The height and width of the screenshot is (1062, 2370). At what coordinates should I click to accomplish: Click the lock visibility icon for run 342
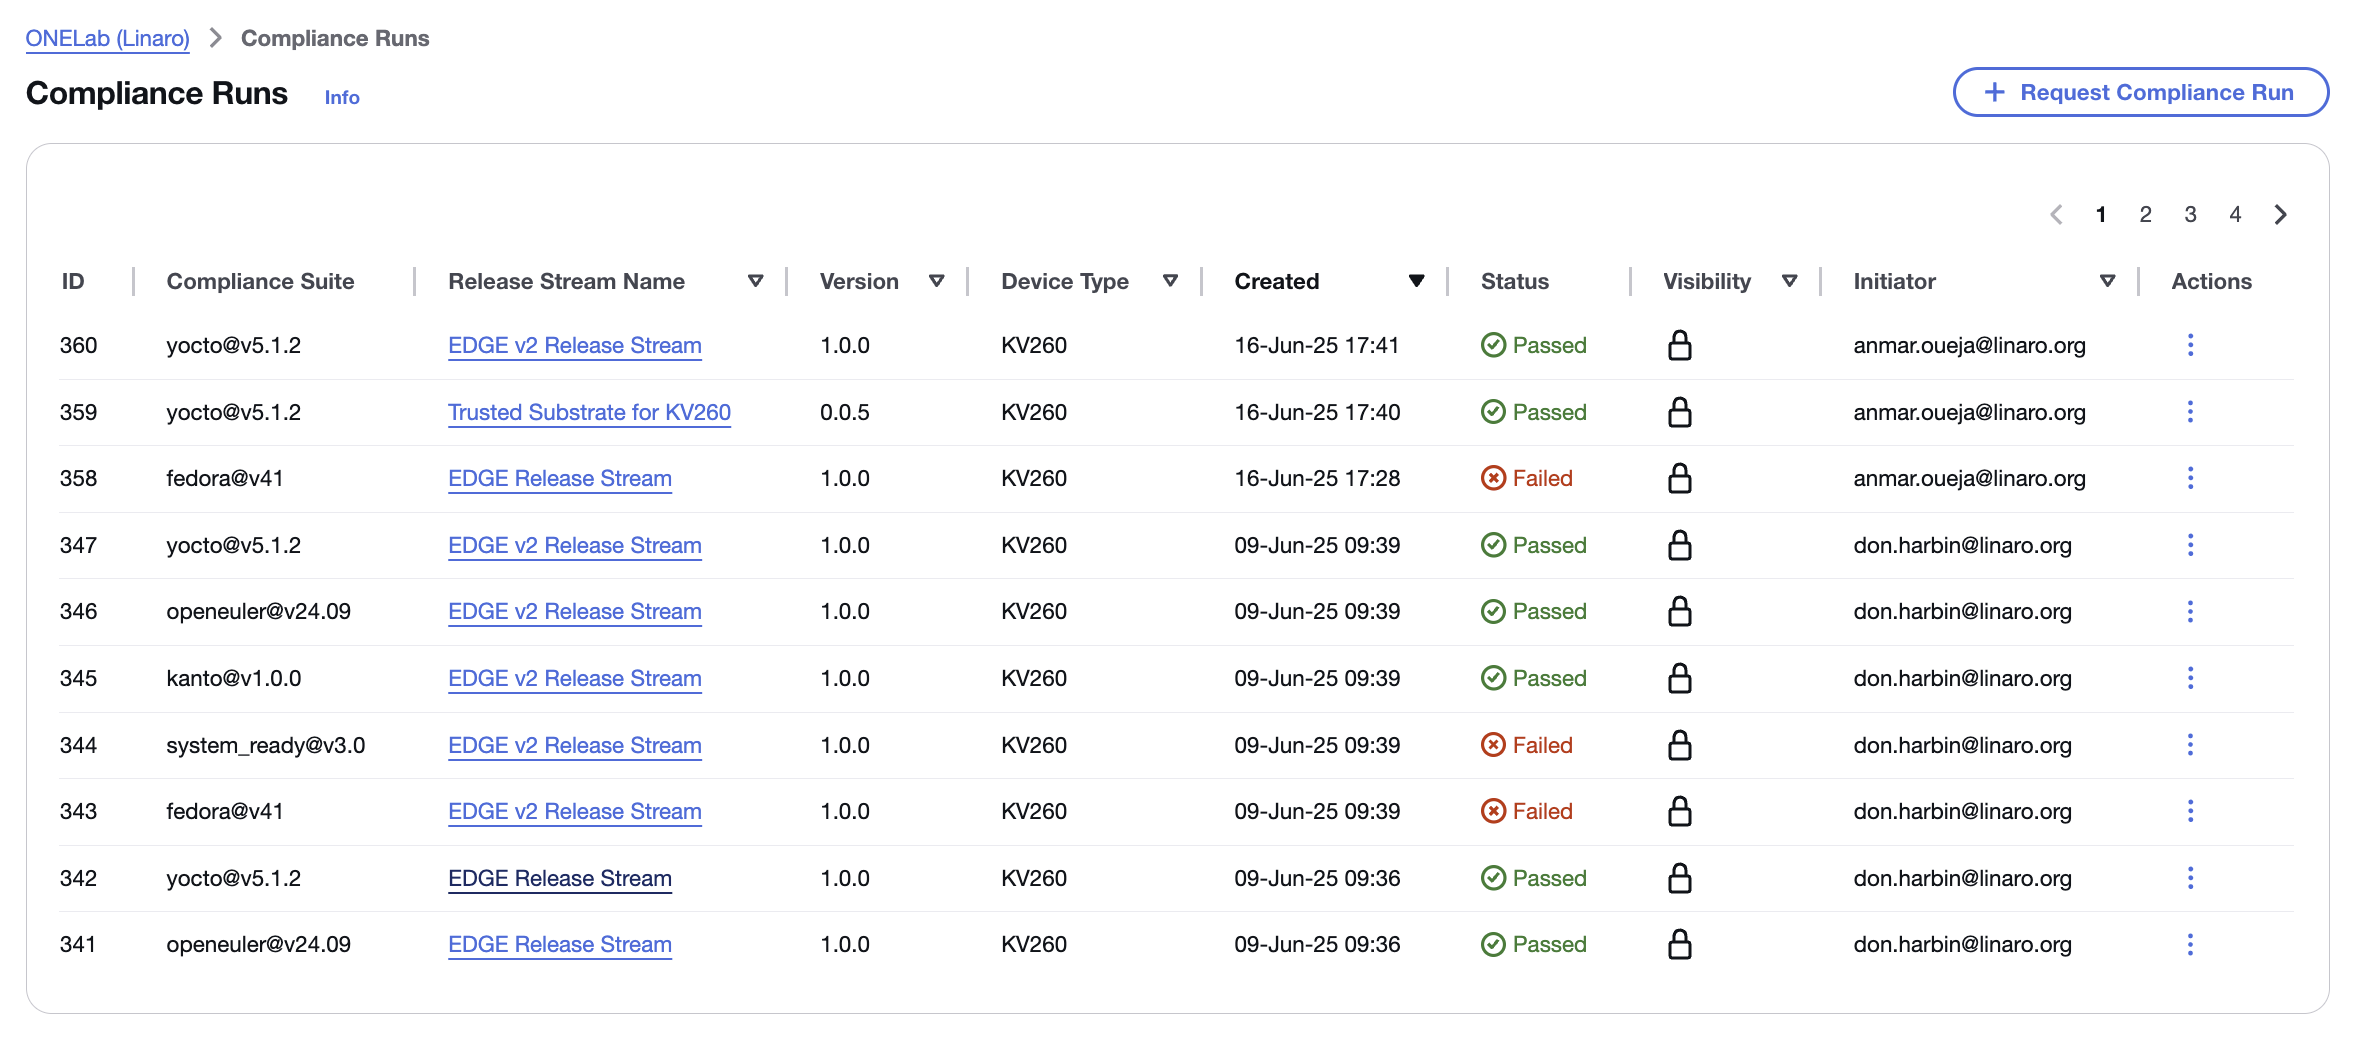(1680, 878)
